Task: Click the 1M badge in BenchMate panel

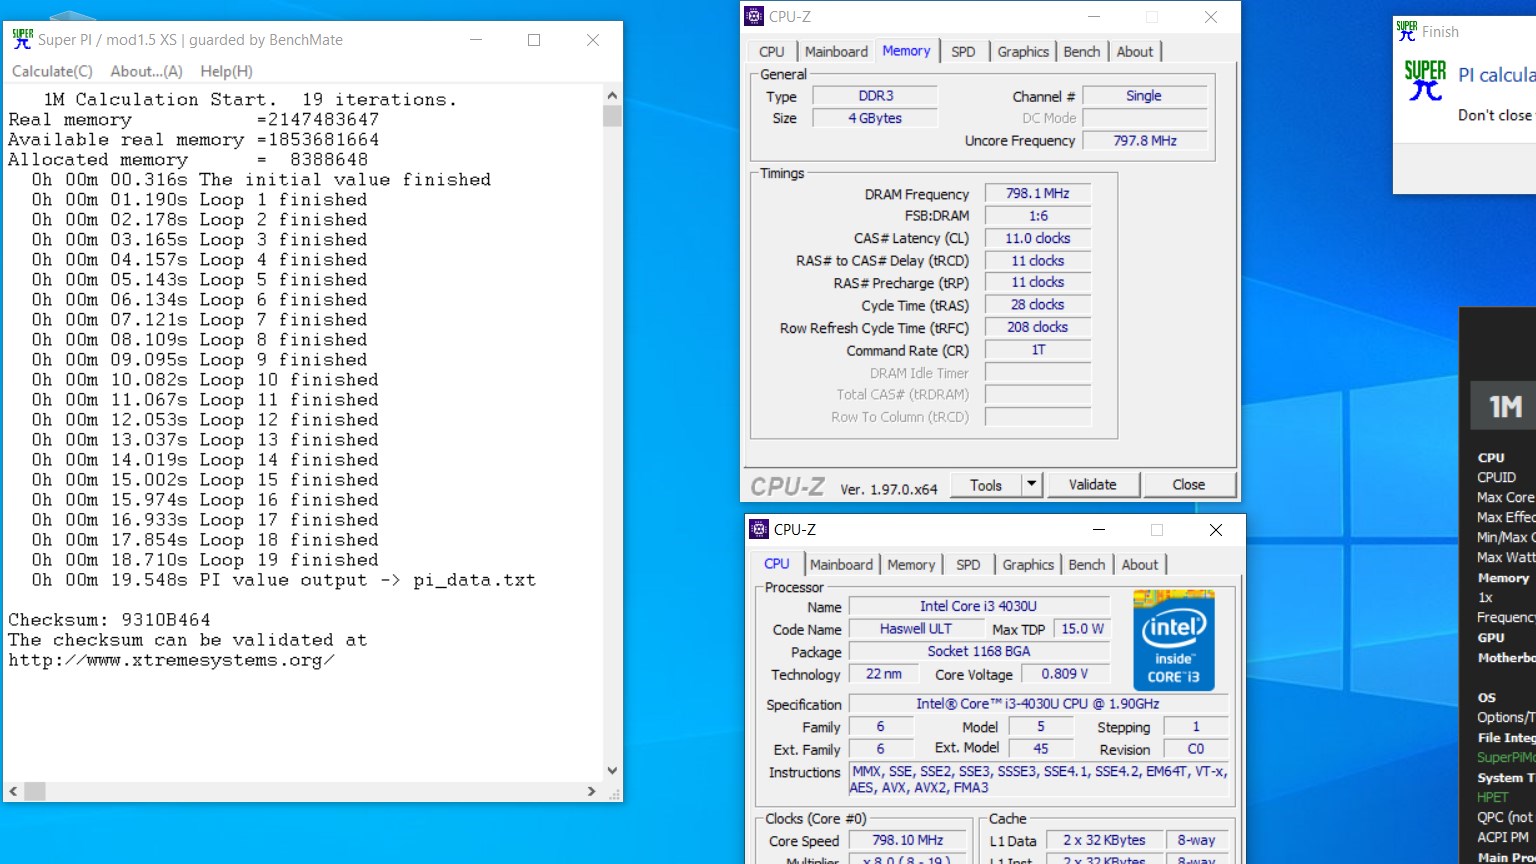Action: click(x=1505, y=406)
